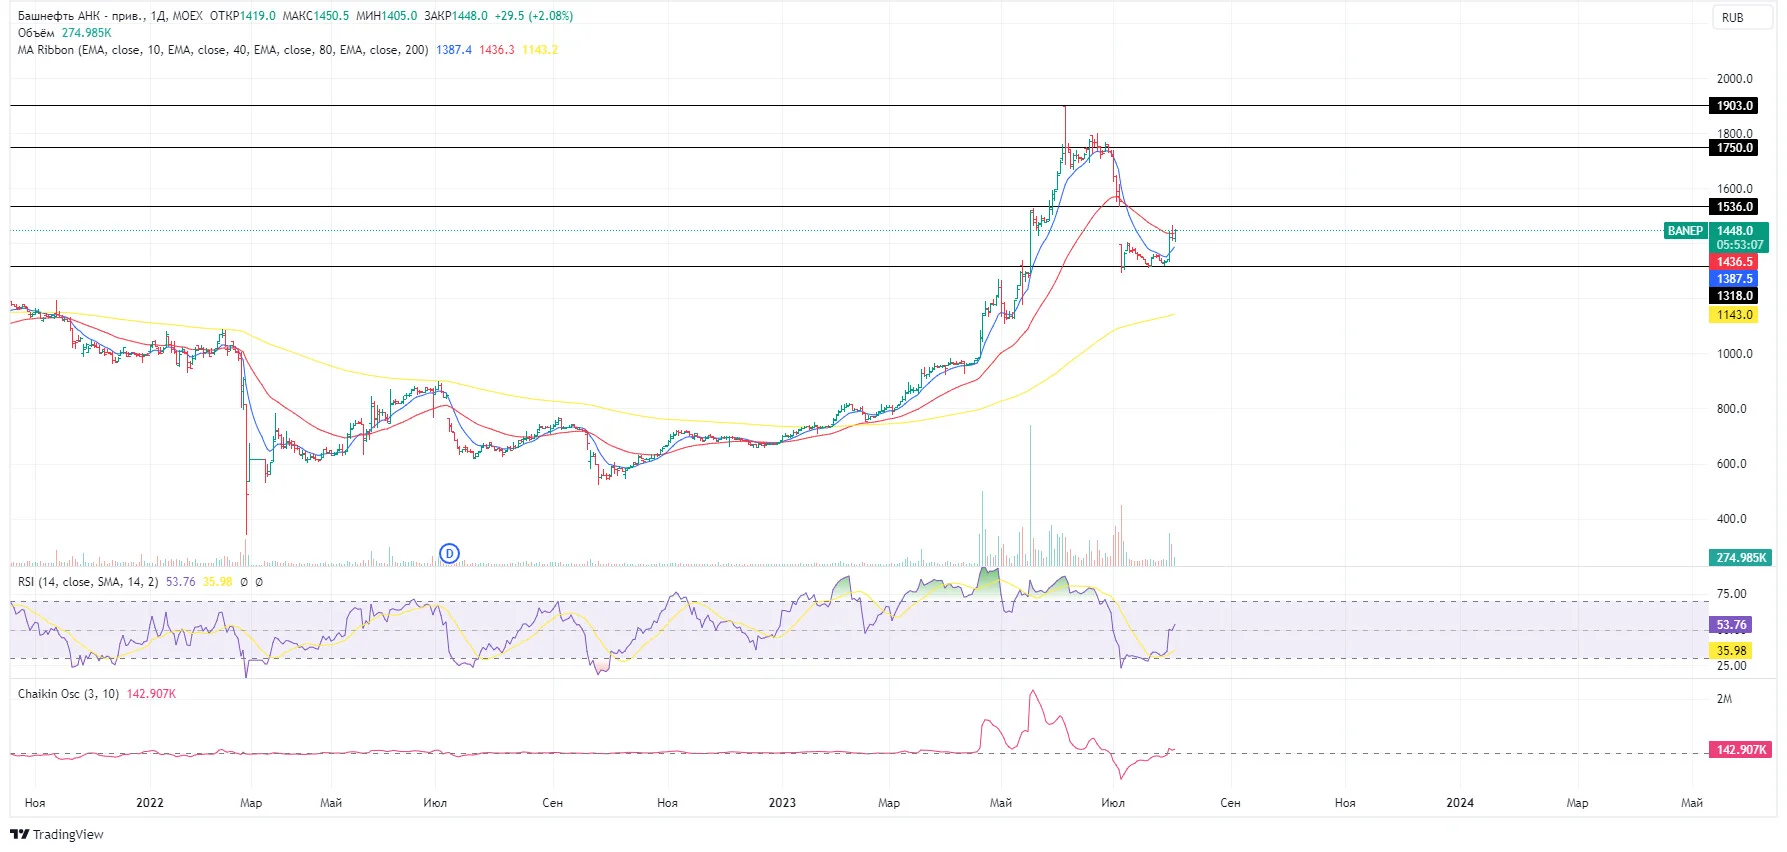
Task: Click the 600.0 price scale tick
Action: point(1732,464)
